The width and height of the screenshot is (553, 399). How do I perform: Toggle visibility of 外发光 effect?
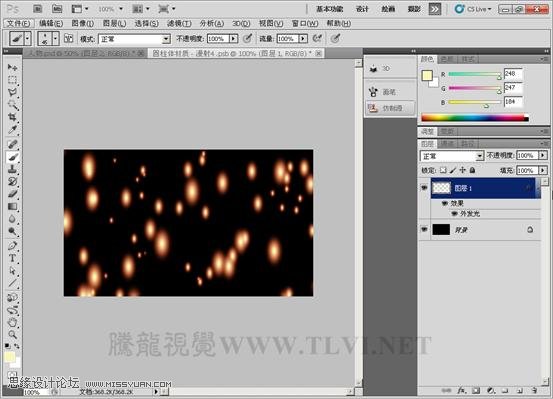455,213
